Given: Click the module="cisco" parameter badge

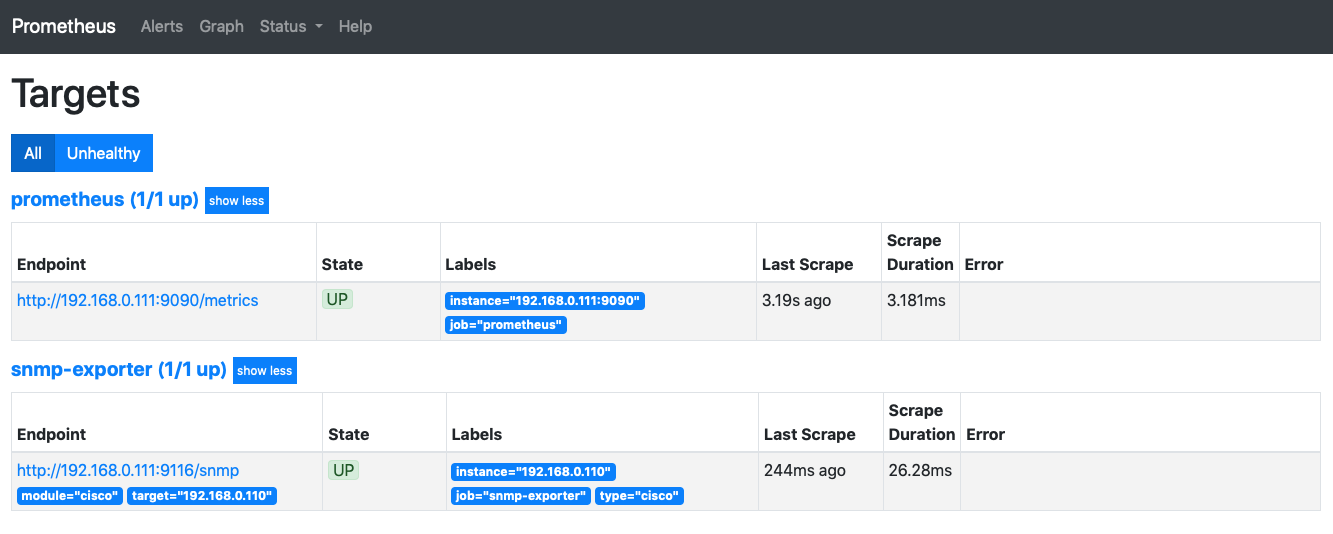Looking at the screenshot, I should (x=70, y=495).
